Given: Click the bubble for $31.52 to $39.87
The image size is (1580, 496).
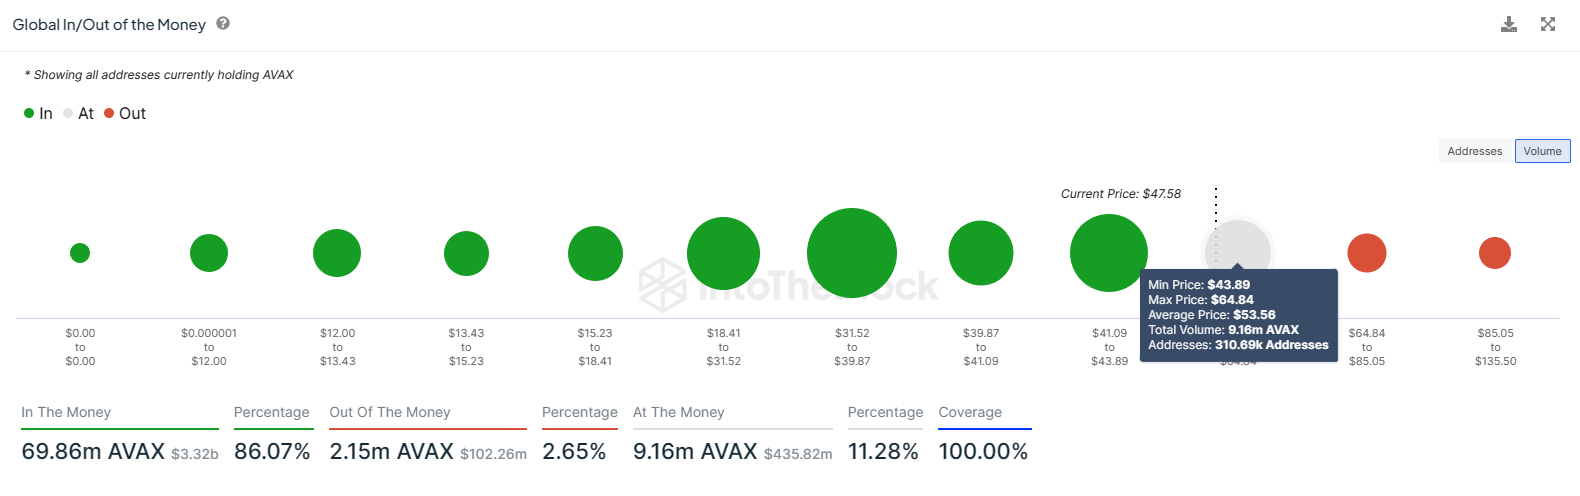Looking at the screenshot, I should click(852, 253).
